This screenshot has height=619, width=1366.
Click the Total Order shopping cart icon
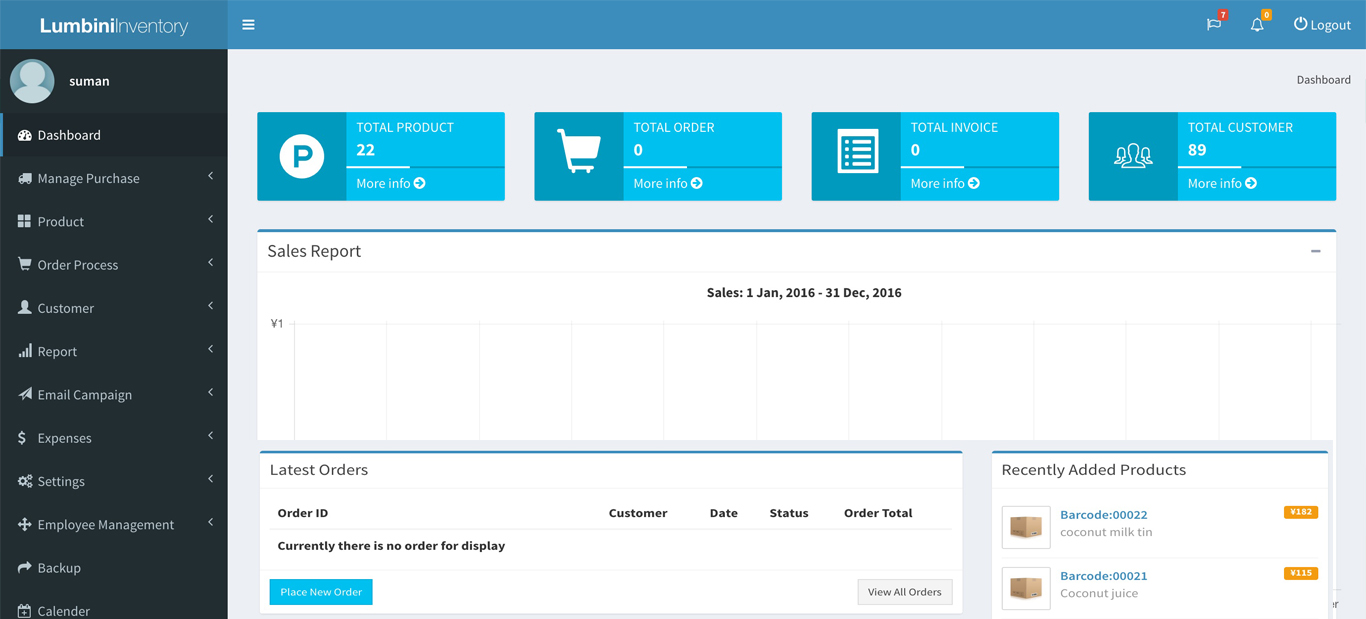pos(578,153)
